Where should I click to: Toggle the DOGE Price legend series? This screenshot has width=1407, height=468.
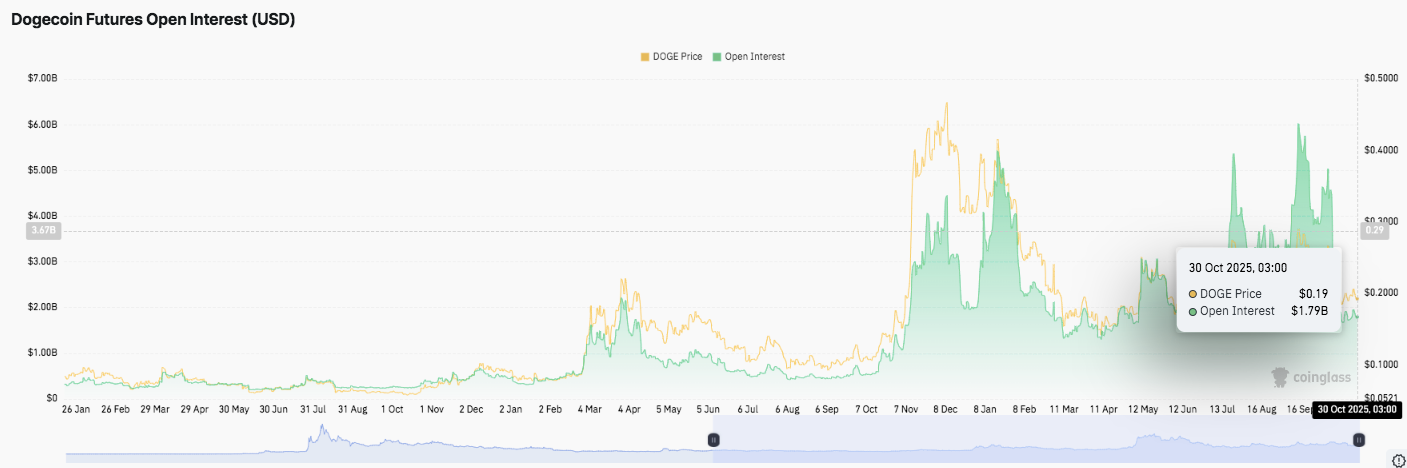tap(679, 57)
